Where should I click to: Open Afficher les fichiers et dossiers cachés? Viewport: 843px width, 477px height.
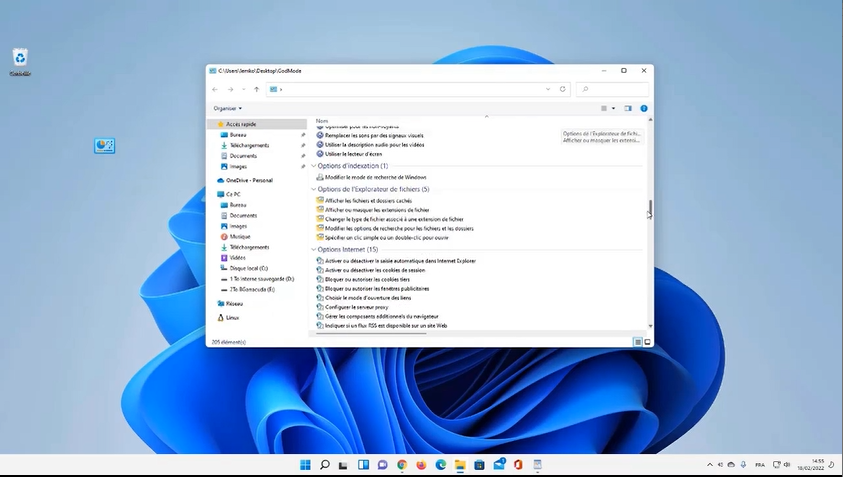pos(368,201)
